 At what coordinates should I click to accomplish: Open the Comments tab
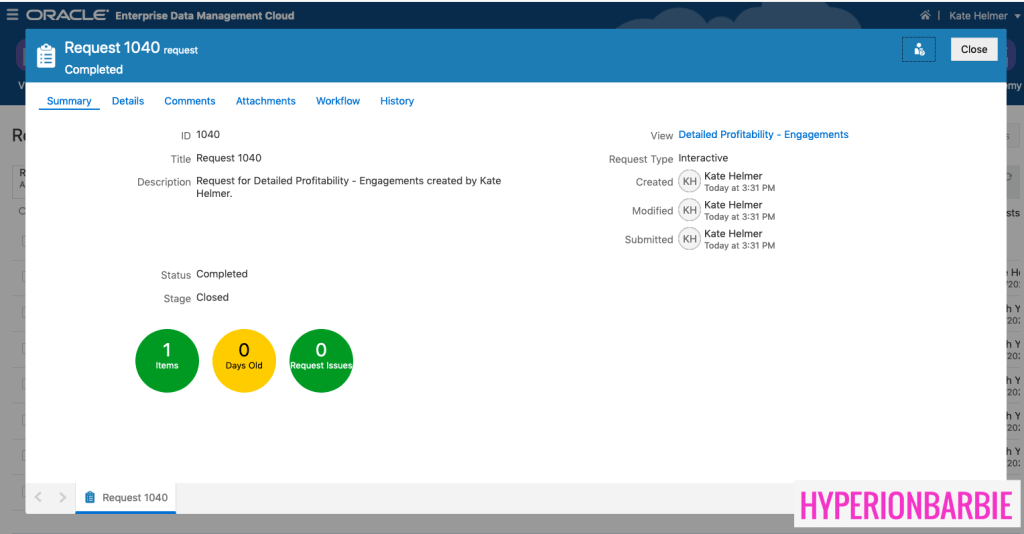tap(190, 101)
